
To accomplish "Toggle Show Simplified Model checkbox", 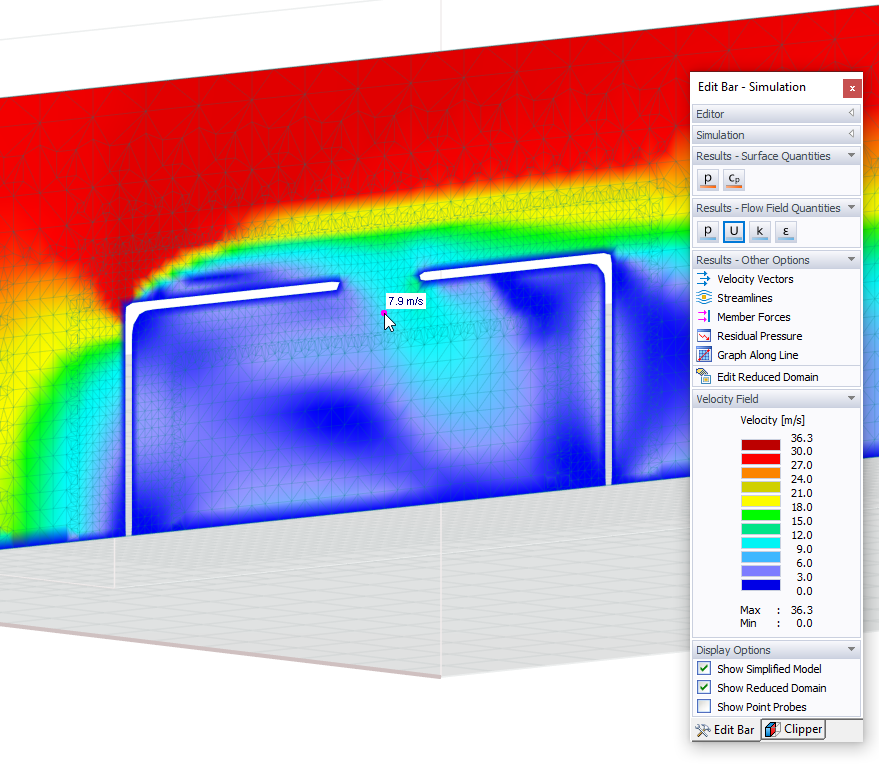I will (704, 669).
